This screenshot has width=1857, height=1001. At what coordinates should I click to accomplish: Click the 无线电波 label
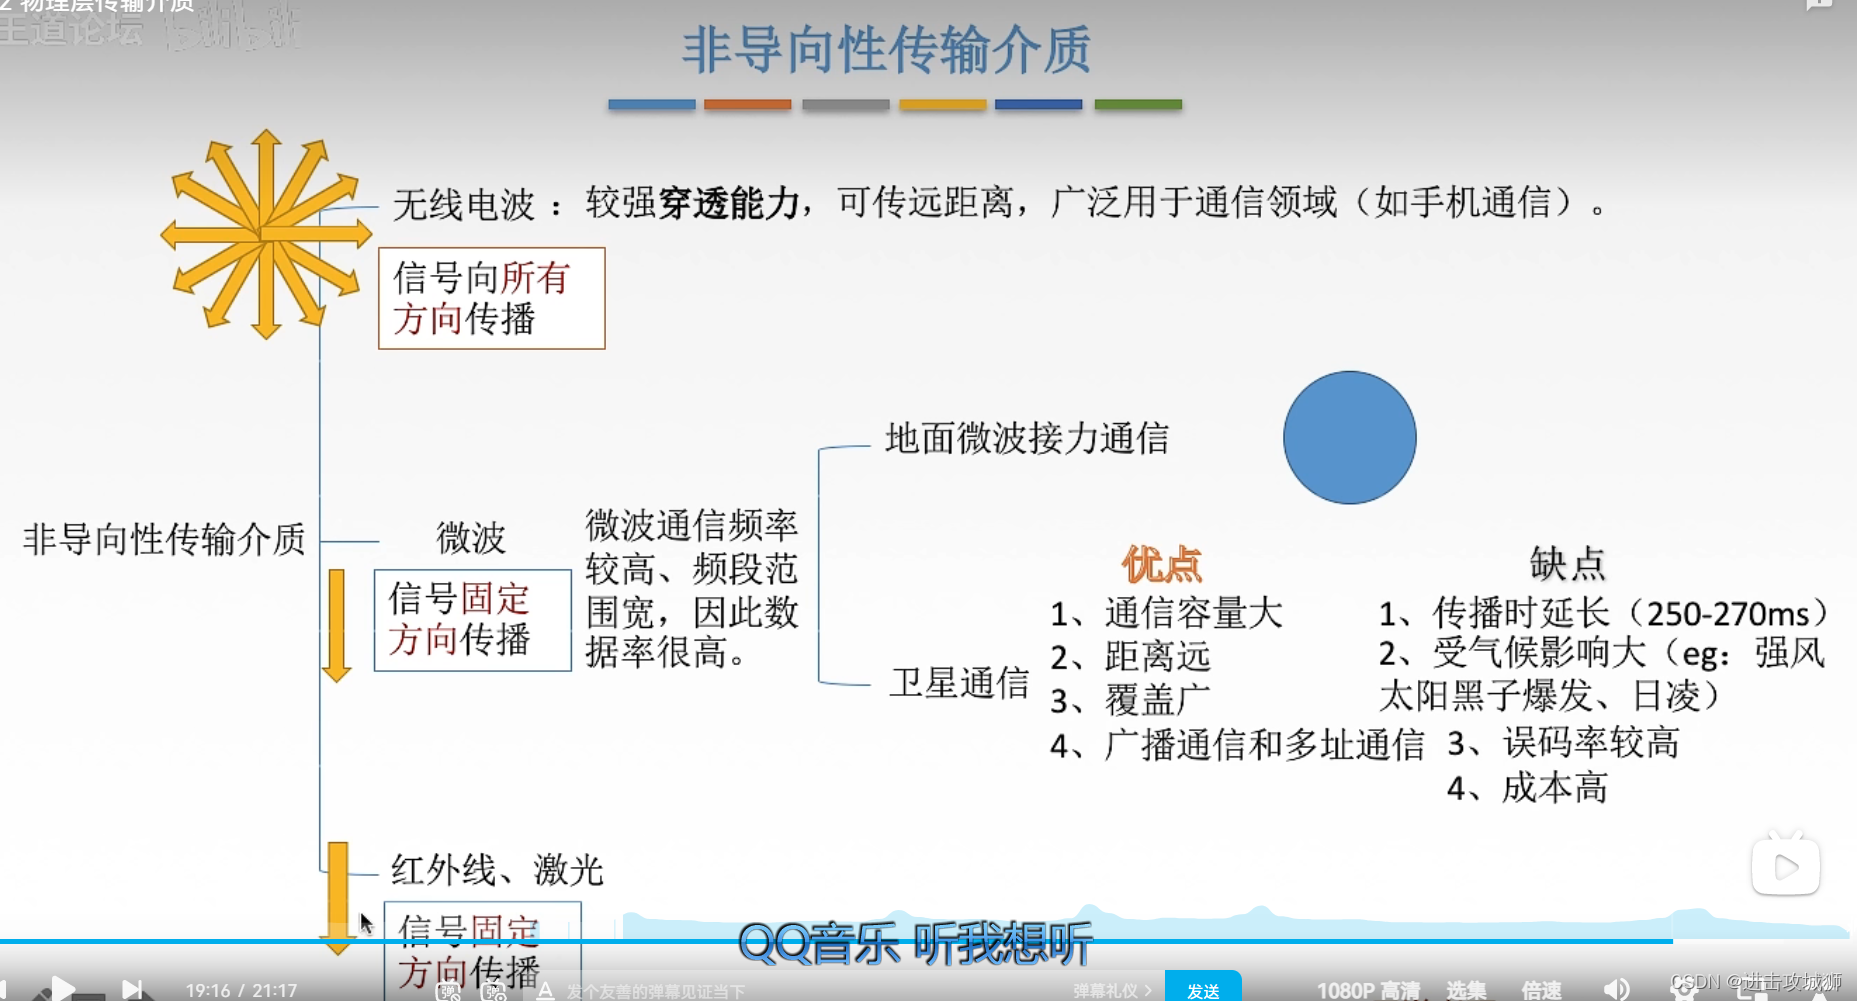click(464, 205)
